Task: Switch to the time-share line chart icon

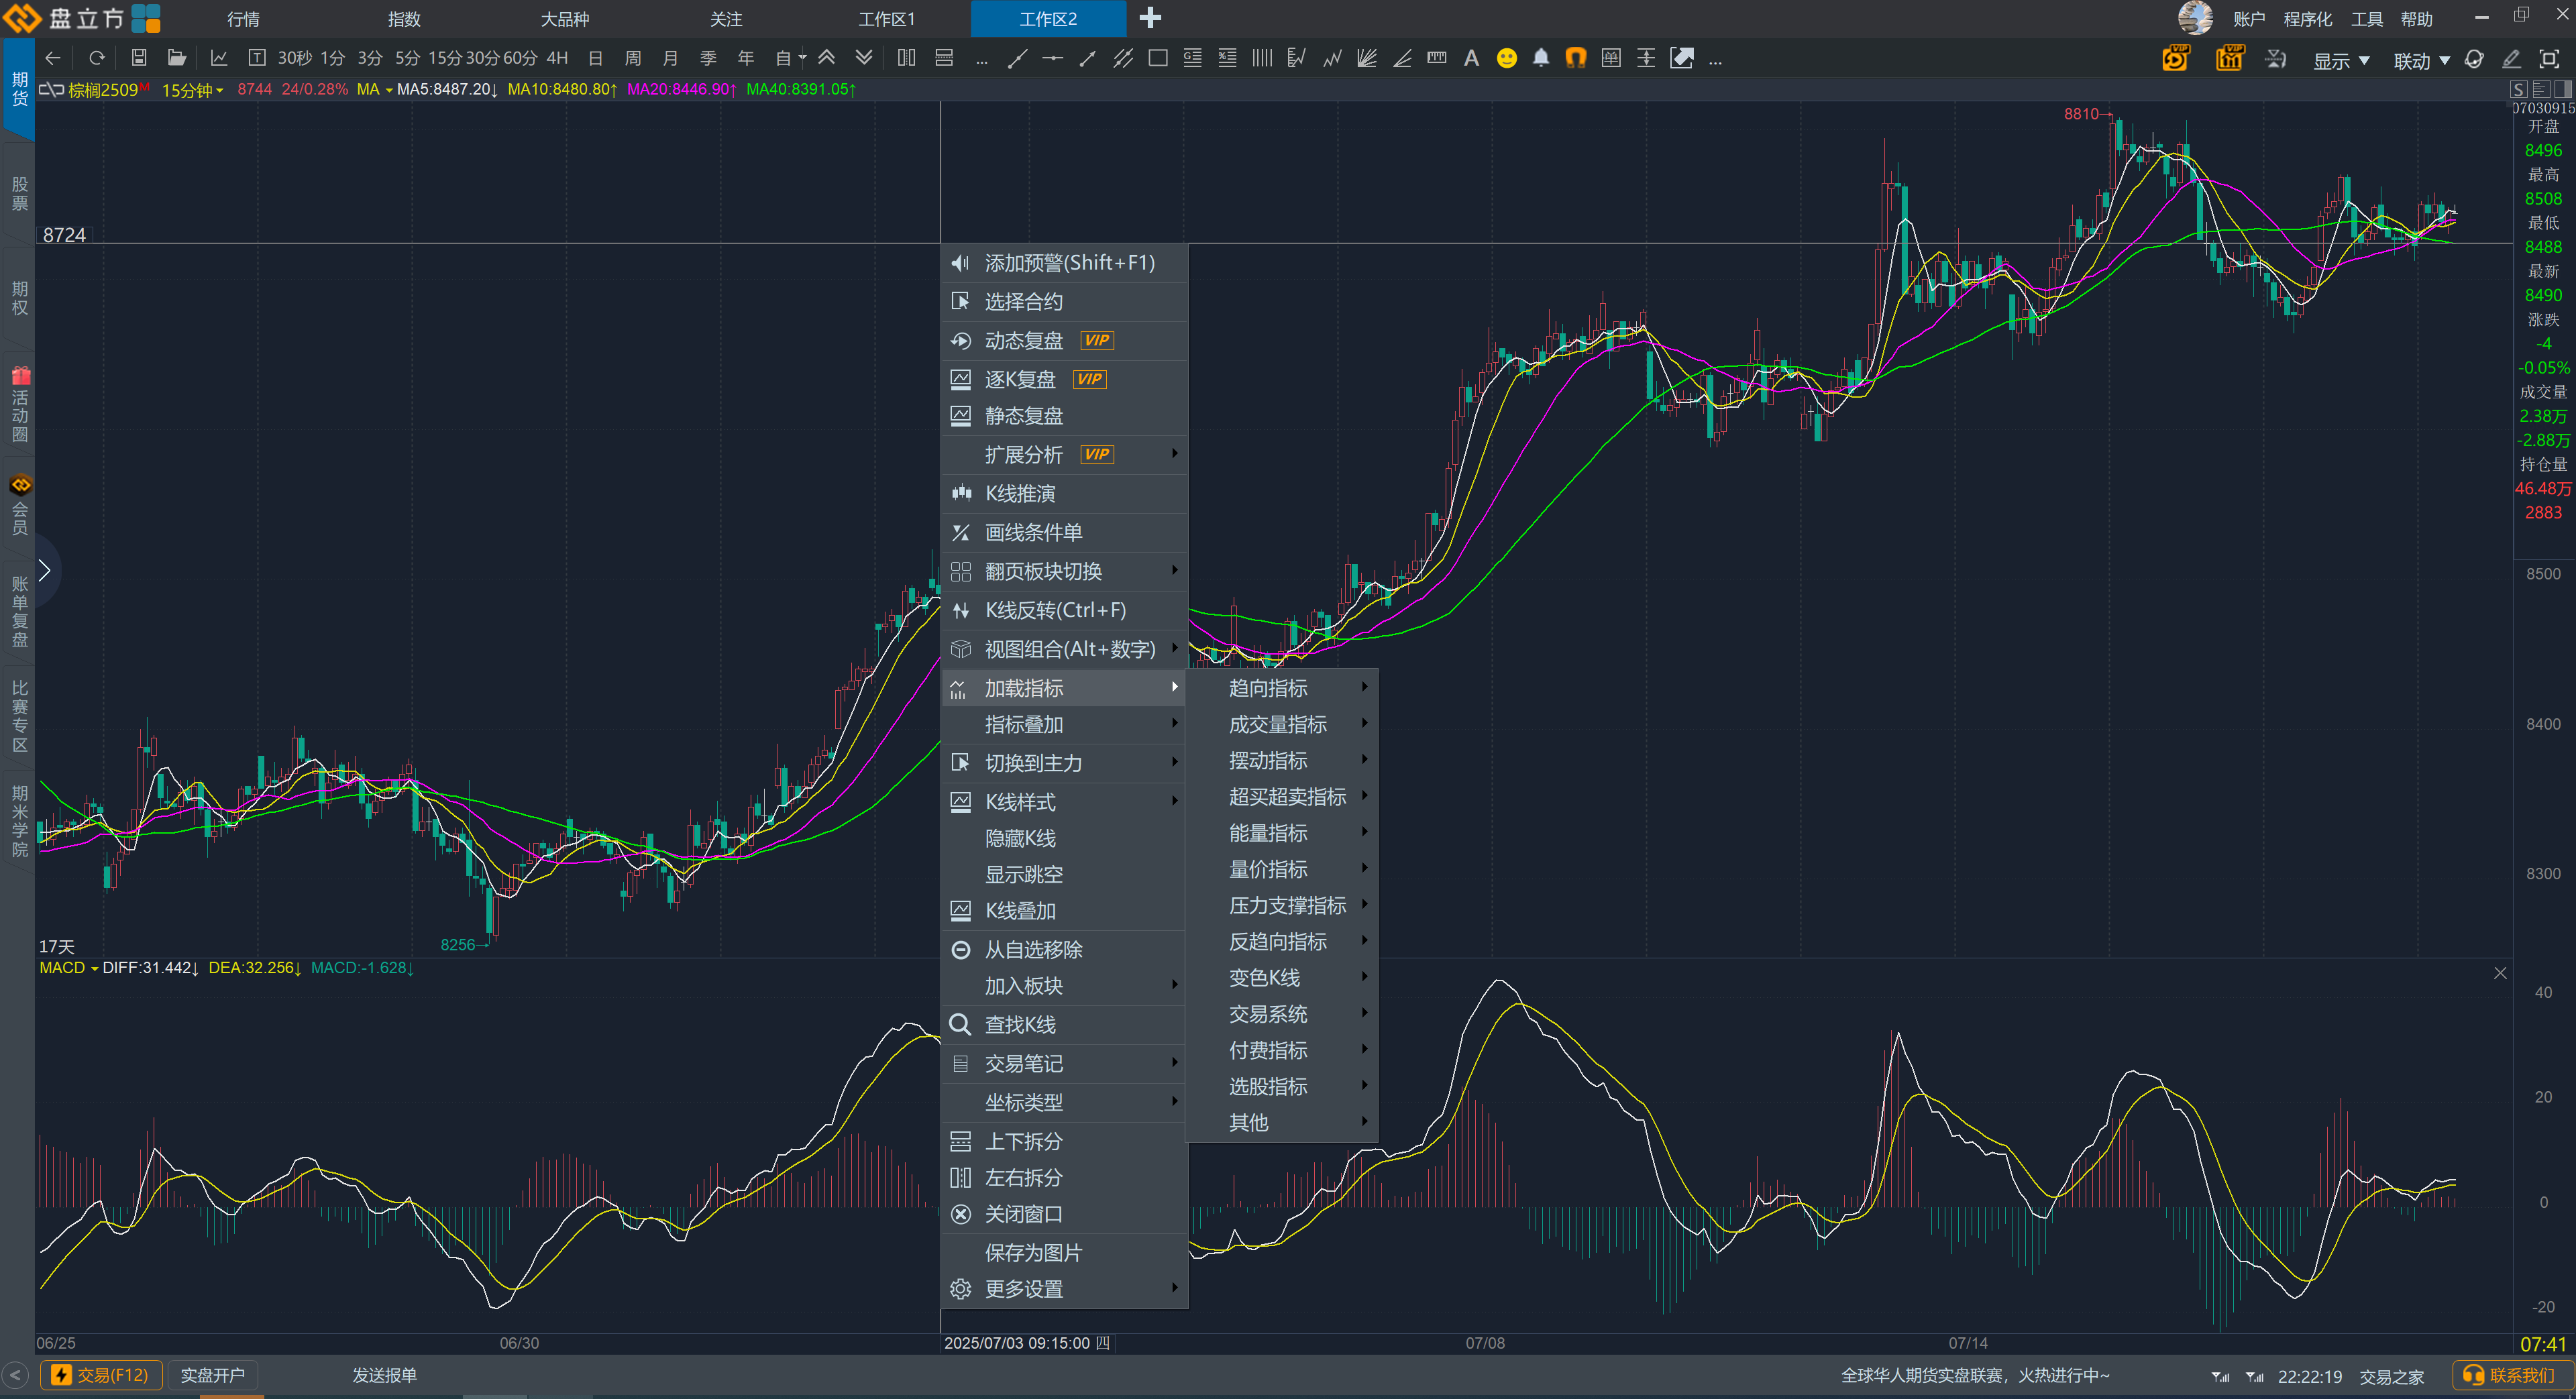Action: [x=219, y=58]
